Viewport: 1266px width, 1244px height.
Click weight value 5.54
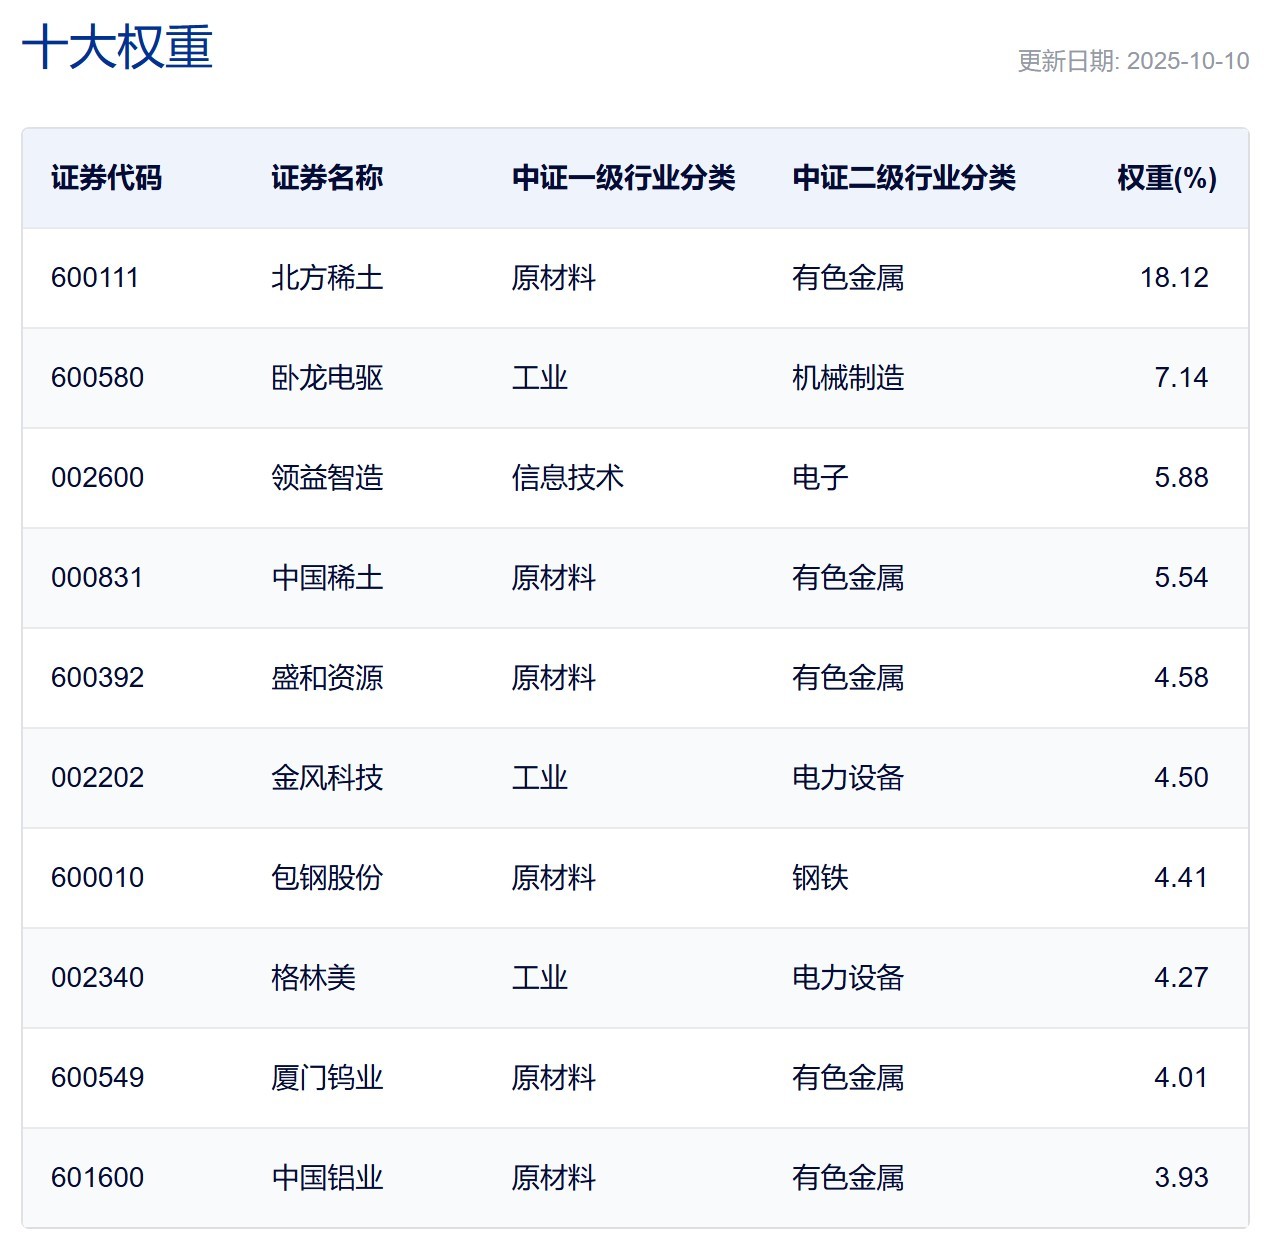(1181, 578)
